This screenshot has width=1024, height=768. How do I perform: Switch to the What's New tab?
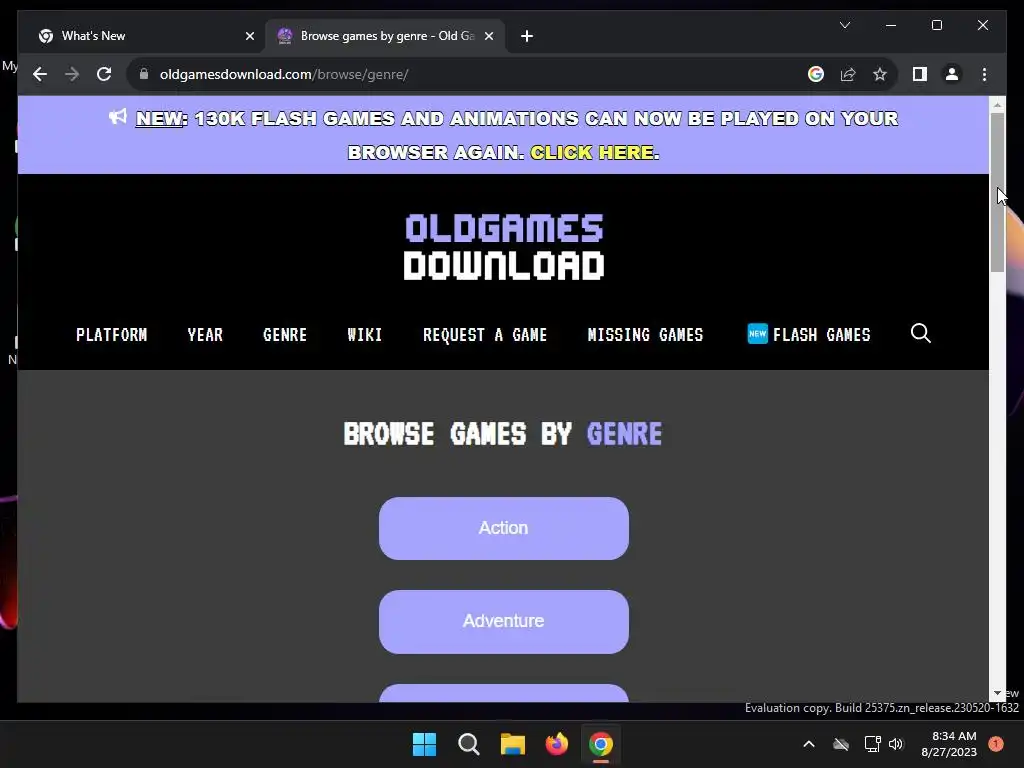[x=145, y=36]
